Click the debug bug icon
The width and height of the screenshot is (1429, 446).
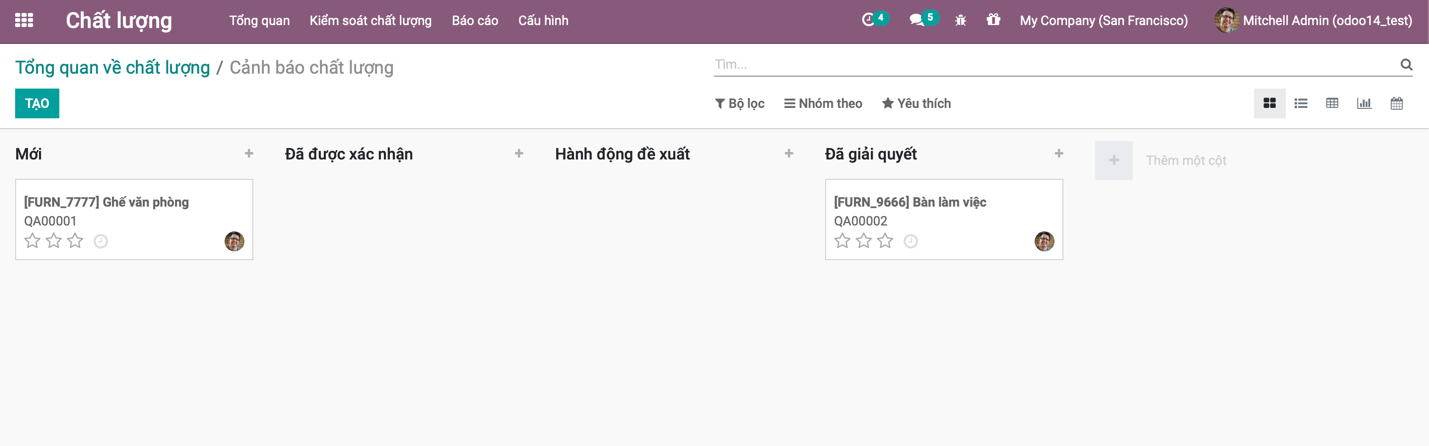961,20
